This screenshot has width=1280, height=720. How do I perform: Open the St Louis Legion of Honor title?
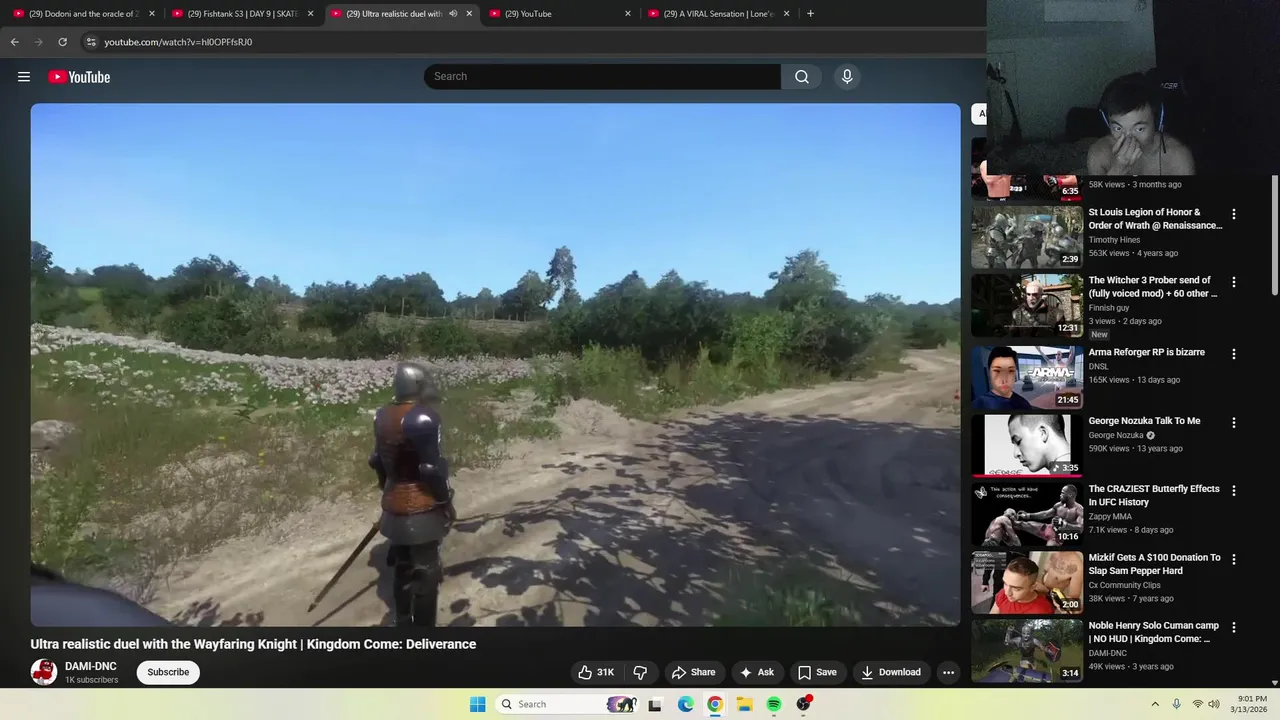coord(1155,219)
